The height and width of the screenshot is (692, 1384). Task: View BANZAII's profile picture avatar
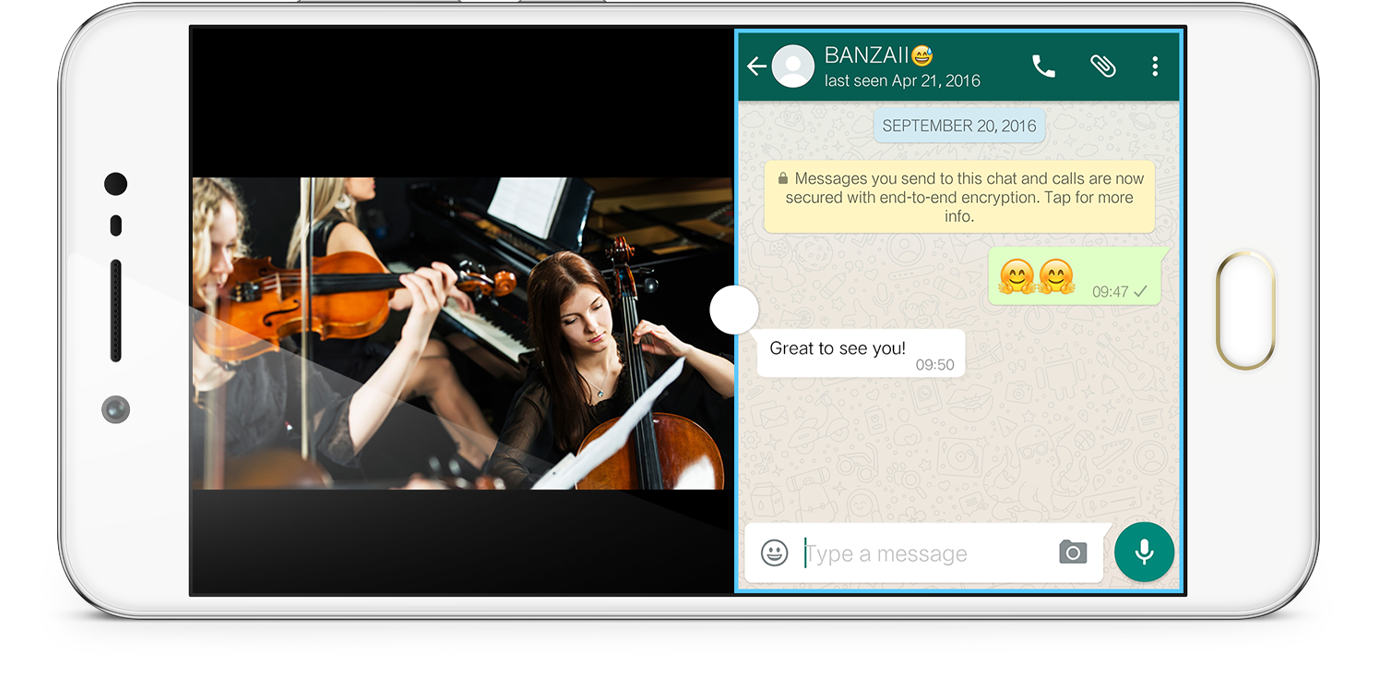click(793, 66)
